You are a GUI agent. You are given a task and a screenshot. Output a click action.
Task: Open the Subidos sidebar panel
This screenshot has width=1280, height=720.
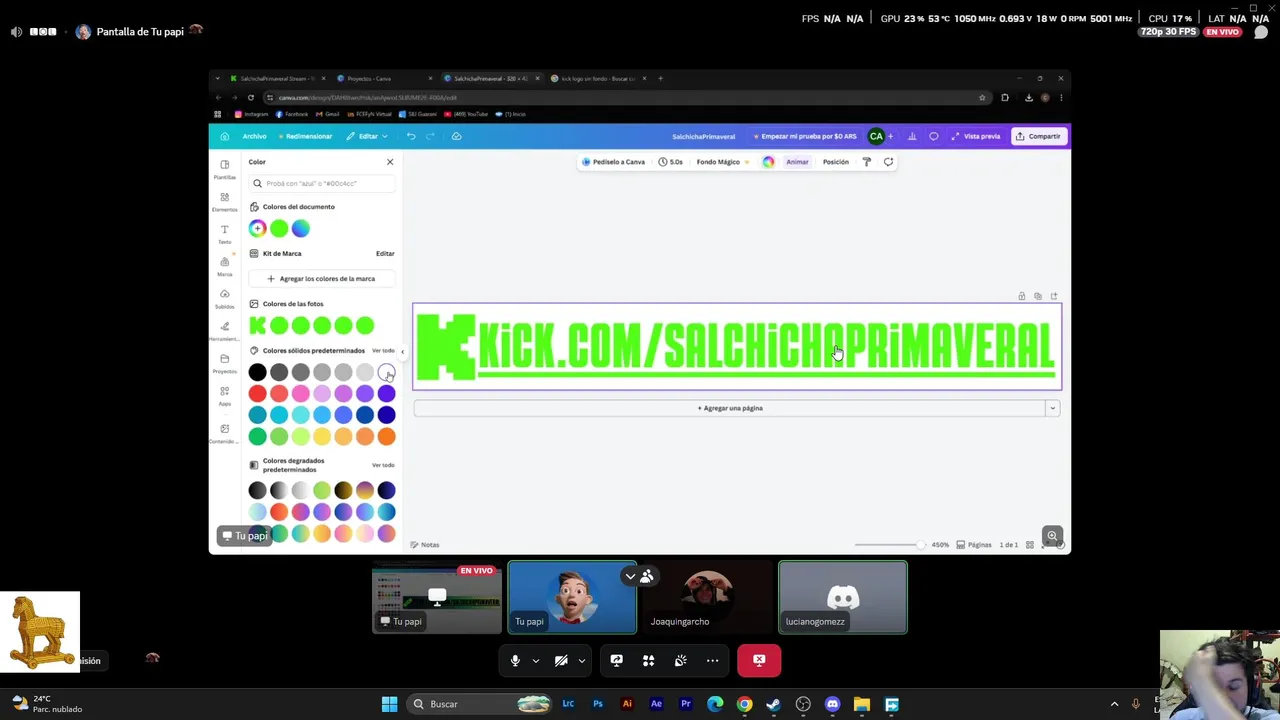click(x=224, y=298)
